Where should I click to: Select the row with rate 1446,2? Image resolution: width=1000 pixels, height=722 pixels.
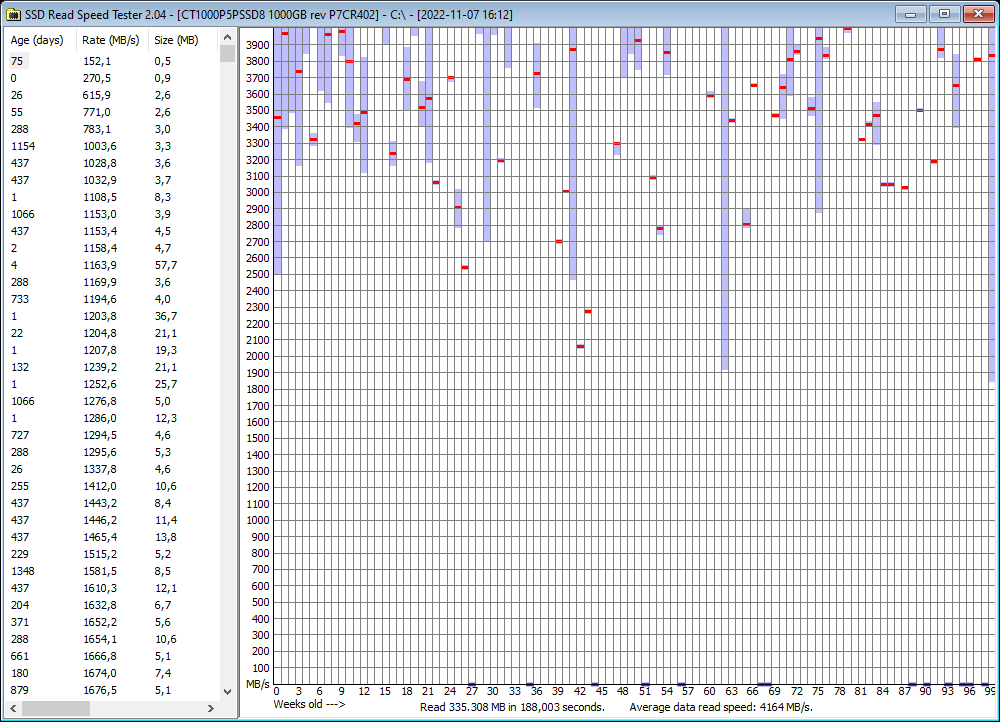pos(112,520)
